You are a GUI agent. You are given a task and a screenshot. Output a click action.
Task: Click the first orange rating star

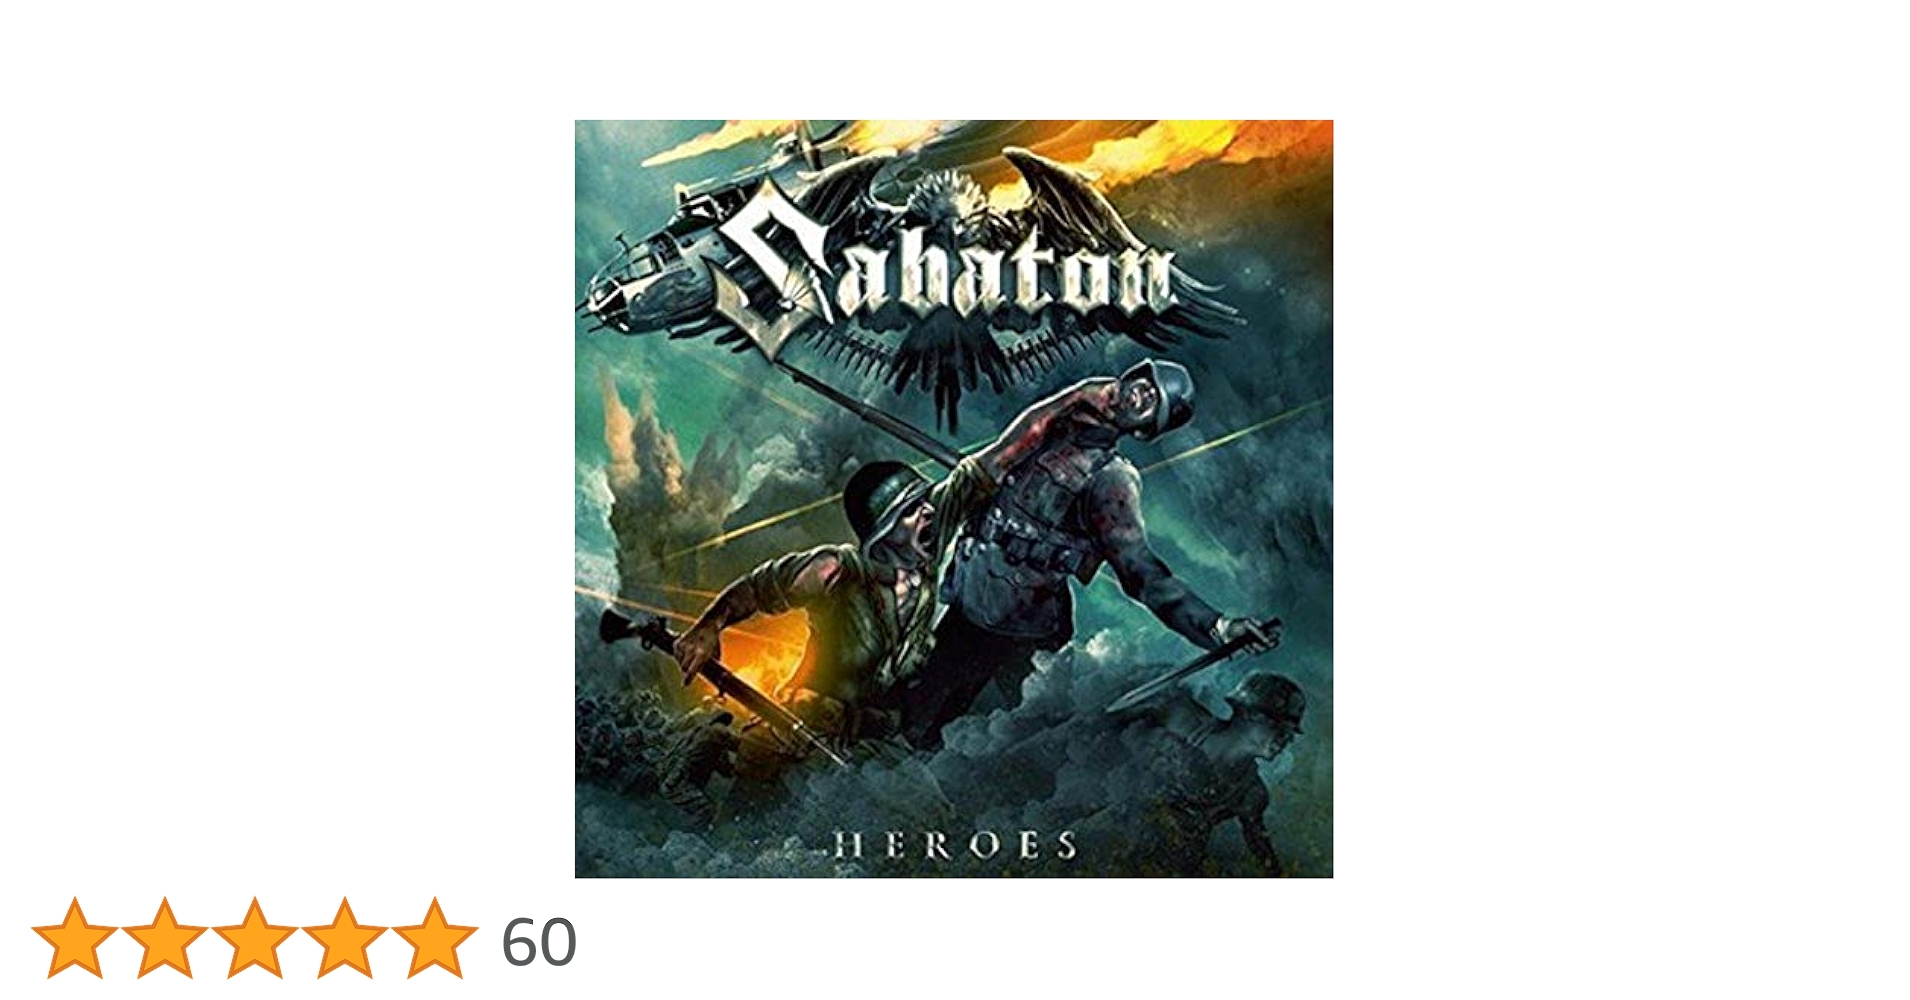tap(74, 938)
